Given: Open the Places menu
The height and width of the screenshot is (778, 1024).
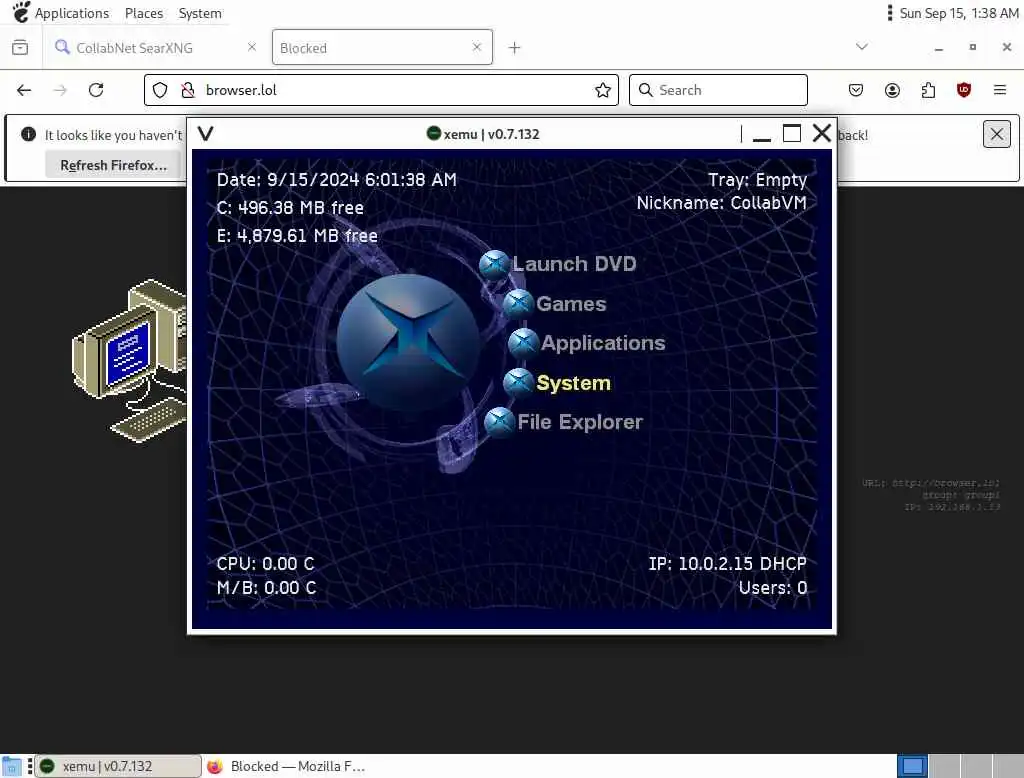Looking at the screenshot, I should [144, 13].
